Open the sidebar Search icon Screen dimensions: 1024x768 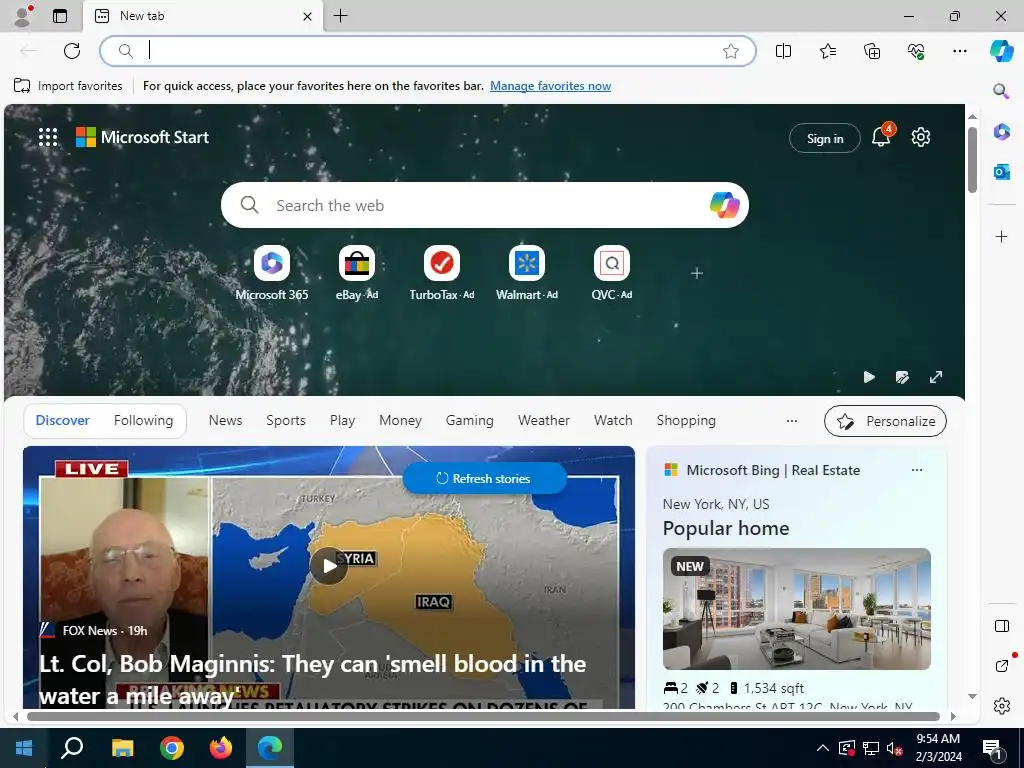click(1000, 91)
